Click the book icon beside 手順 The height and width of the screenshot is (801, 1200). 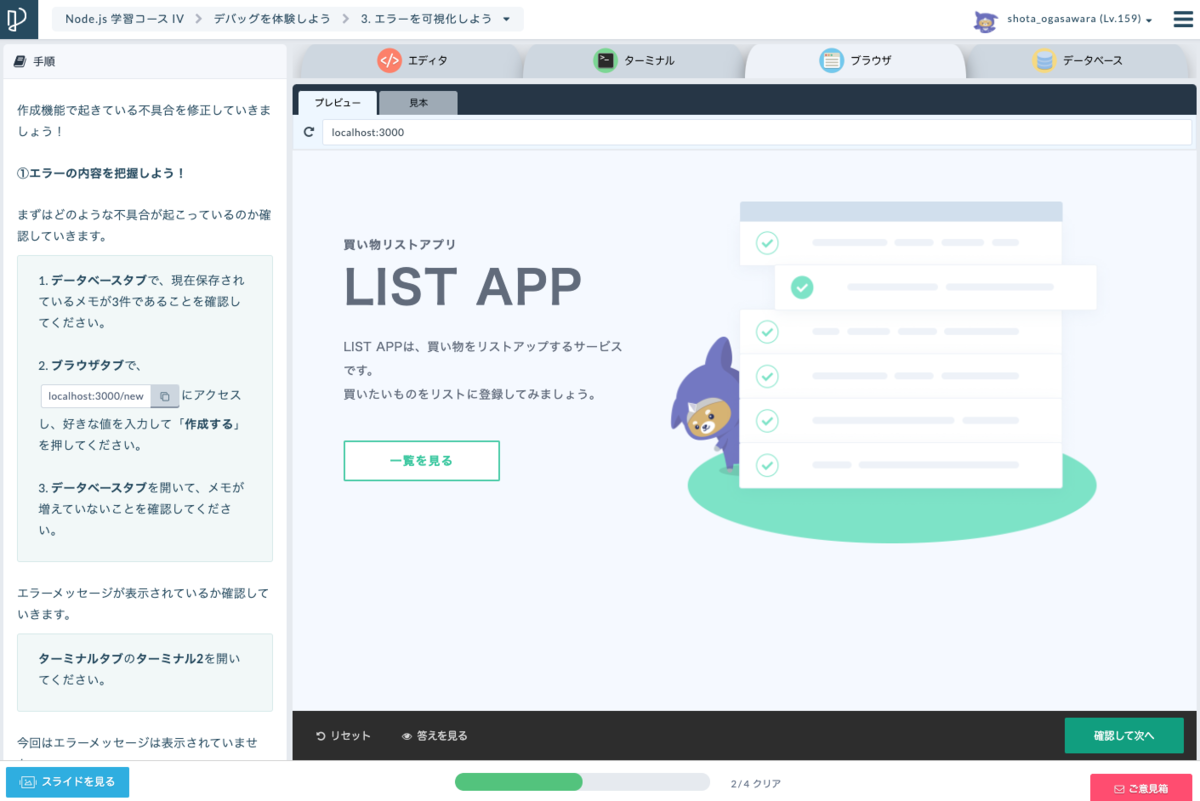[20, 62]
